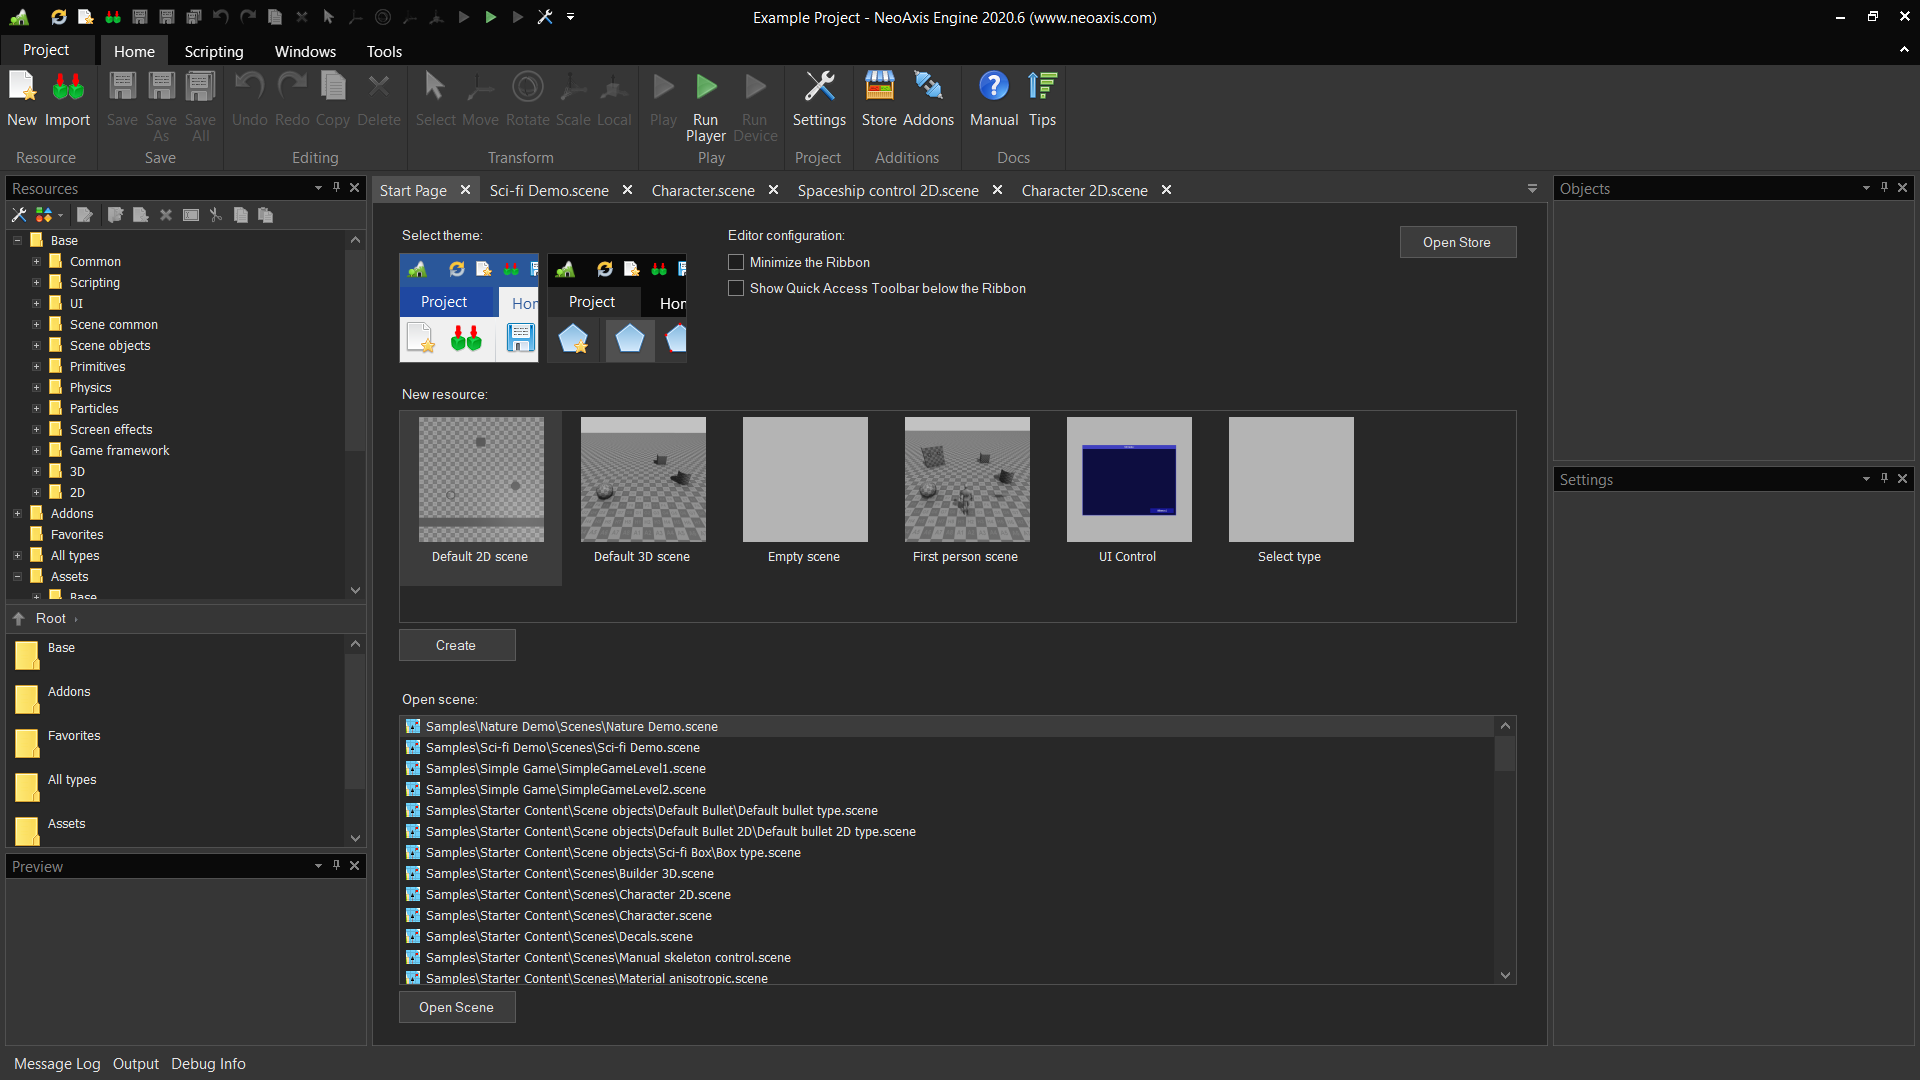Click the Create button
Image resolution: width=1920 pixels, height=1080 pixels.
pyautogui.click(x=456, y=645)
